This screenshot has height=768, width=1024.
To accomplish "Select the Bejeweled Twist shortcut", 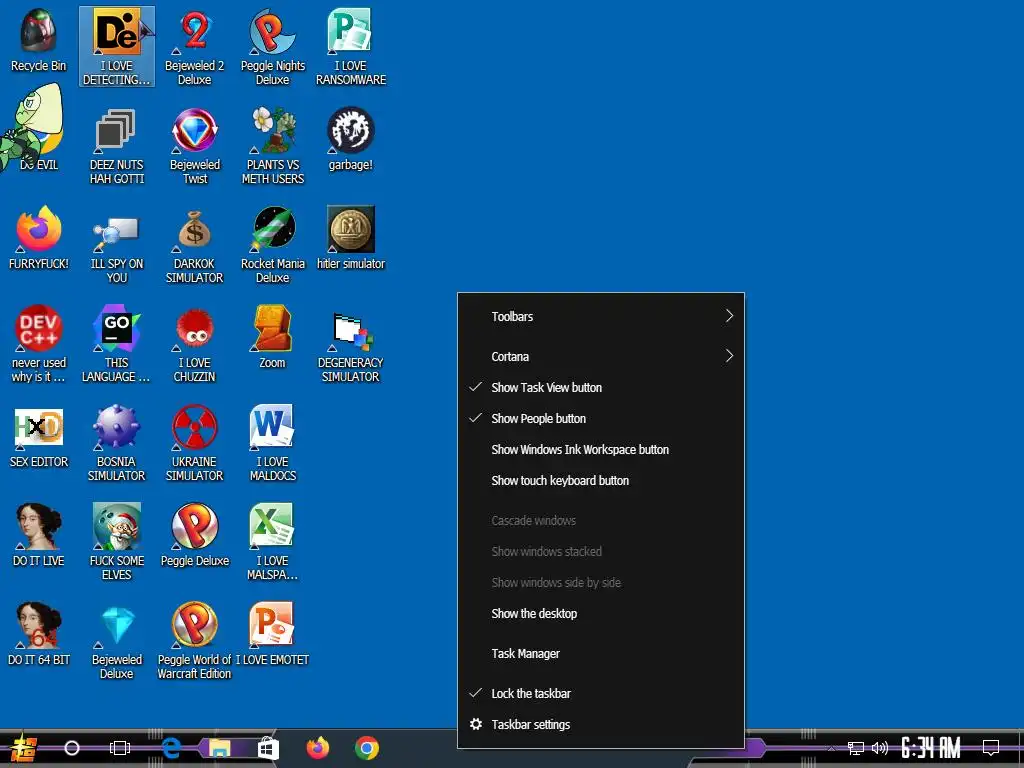I will tap(195, 146).
